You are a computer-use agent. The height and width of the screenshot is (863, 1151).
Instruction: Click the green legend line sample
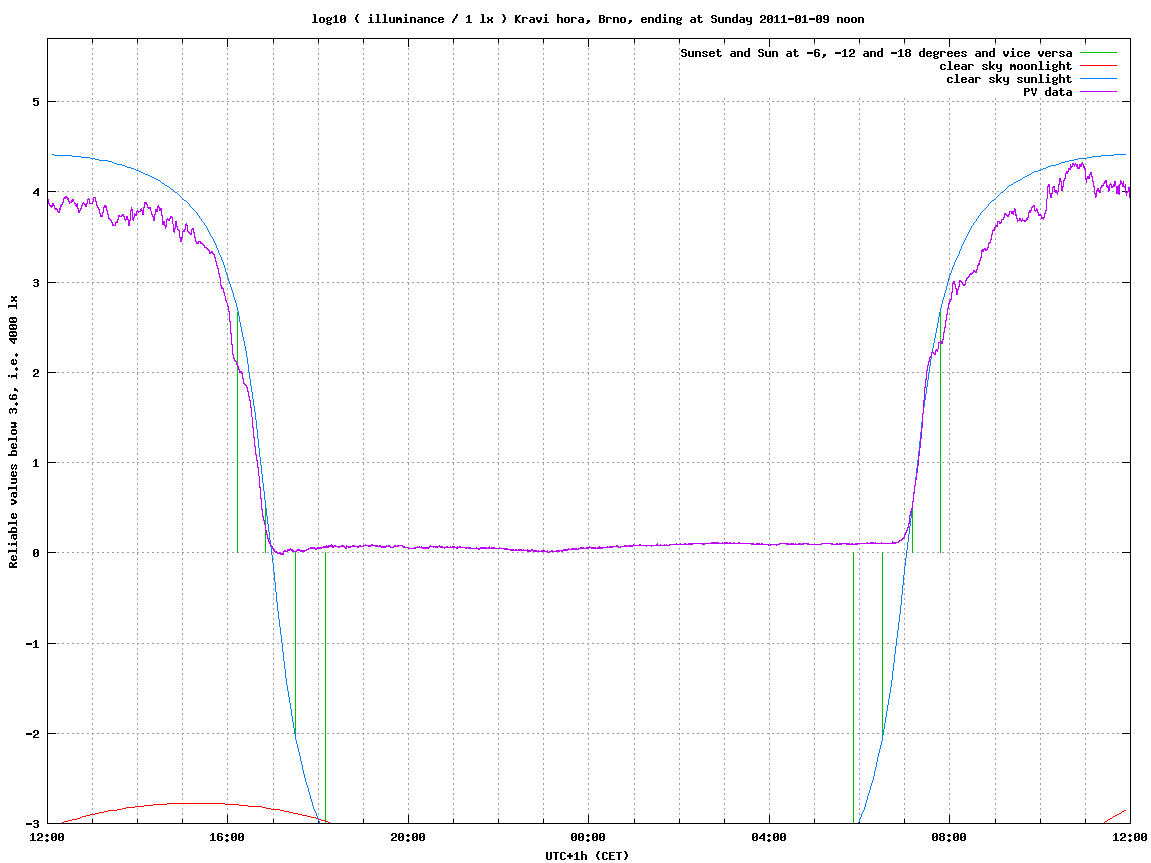tap(1098, 53)
